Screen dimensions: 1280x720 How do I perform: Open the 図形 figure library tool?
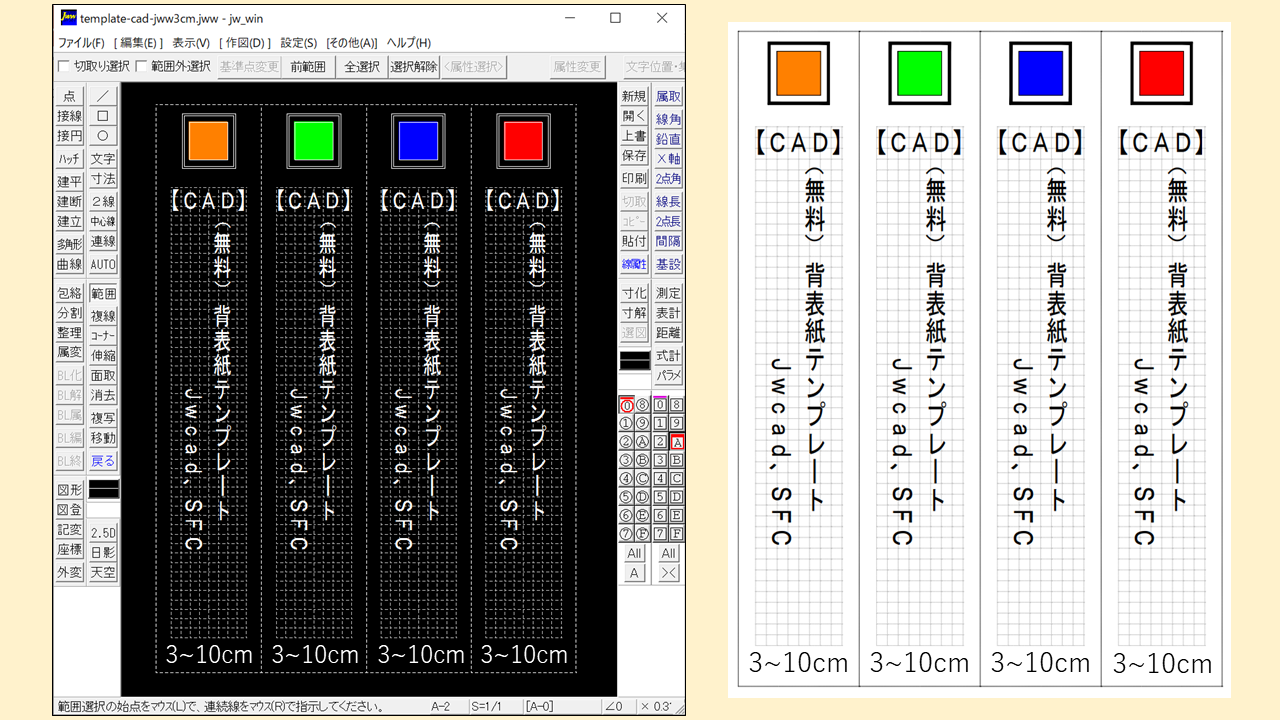69,490
